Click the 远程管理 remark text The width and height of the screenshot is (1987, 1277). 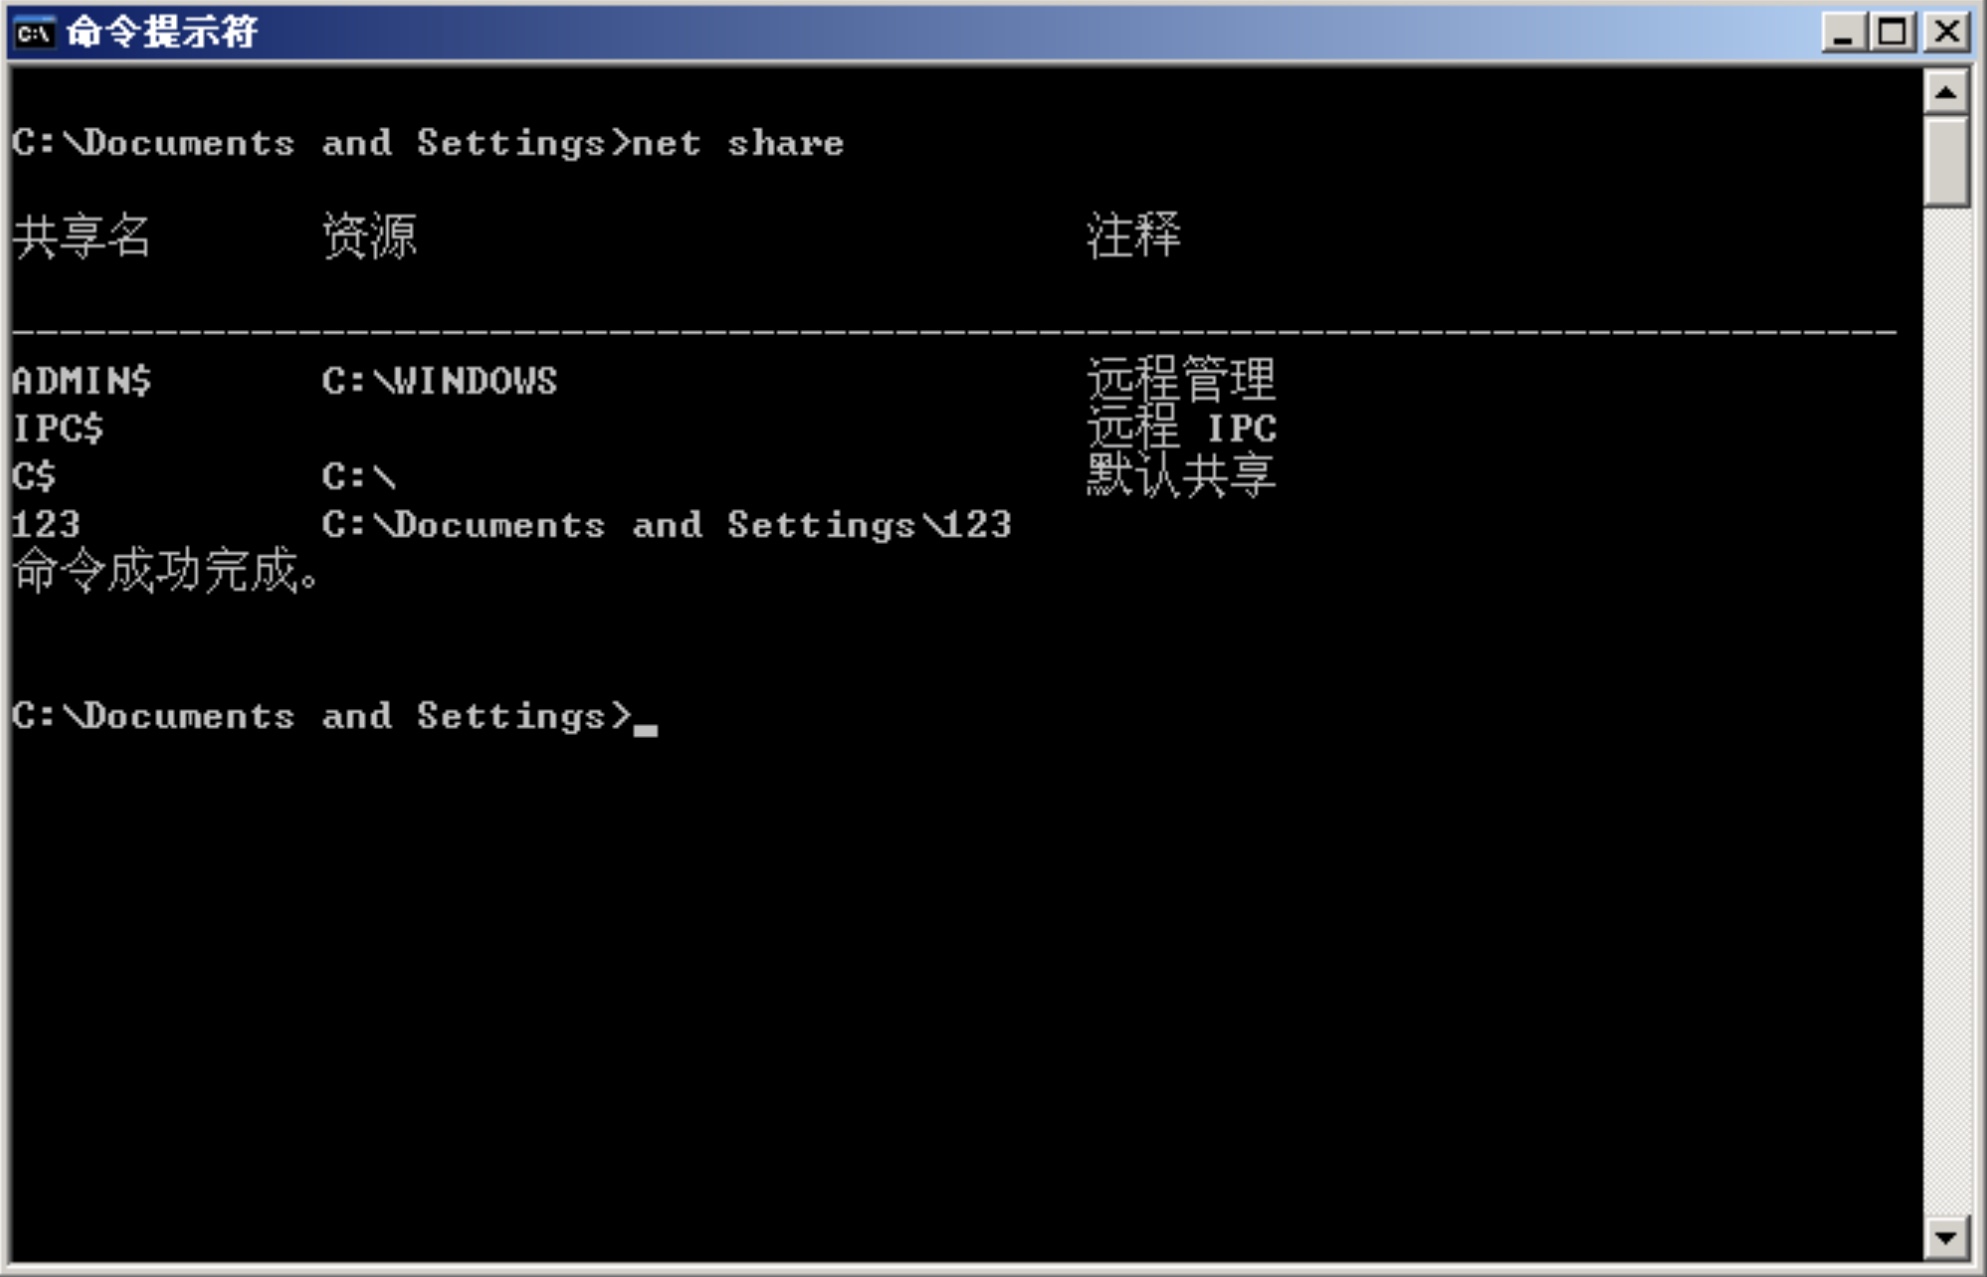[x=1181, y=380]
